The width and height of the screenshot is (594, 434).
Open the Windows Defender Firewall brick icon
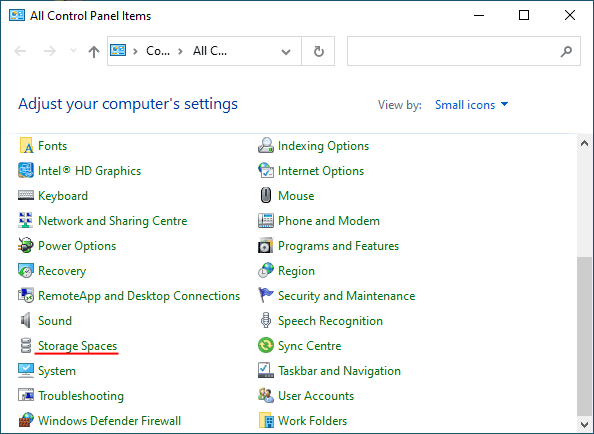[x=26, y=421]
